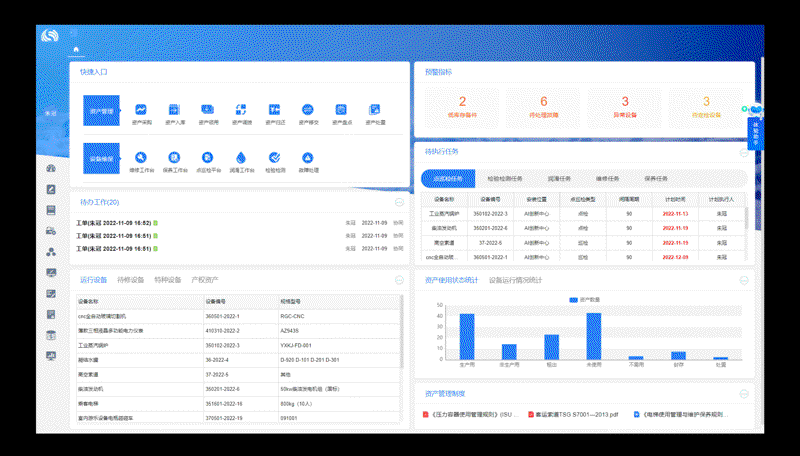
Task: Open the 资产调拨 shortcut icon
Action: [x=241, y=110]
